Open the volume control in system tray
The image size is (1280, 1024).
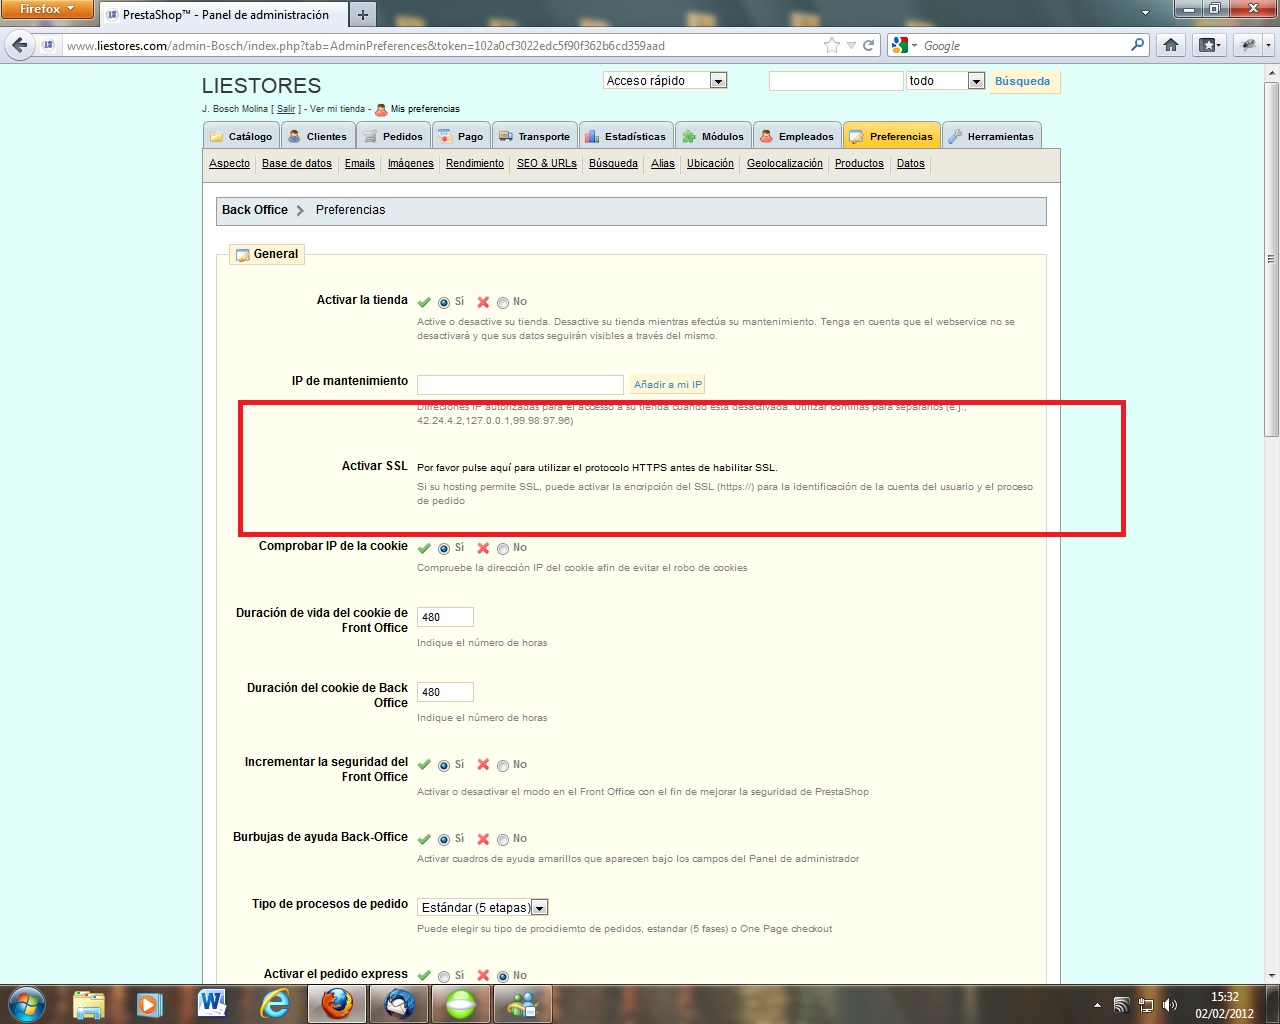coord(1170,1005)
